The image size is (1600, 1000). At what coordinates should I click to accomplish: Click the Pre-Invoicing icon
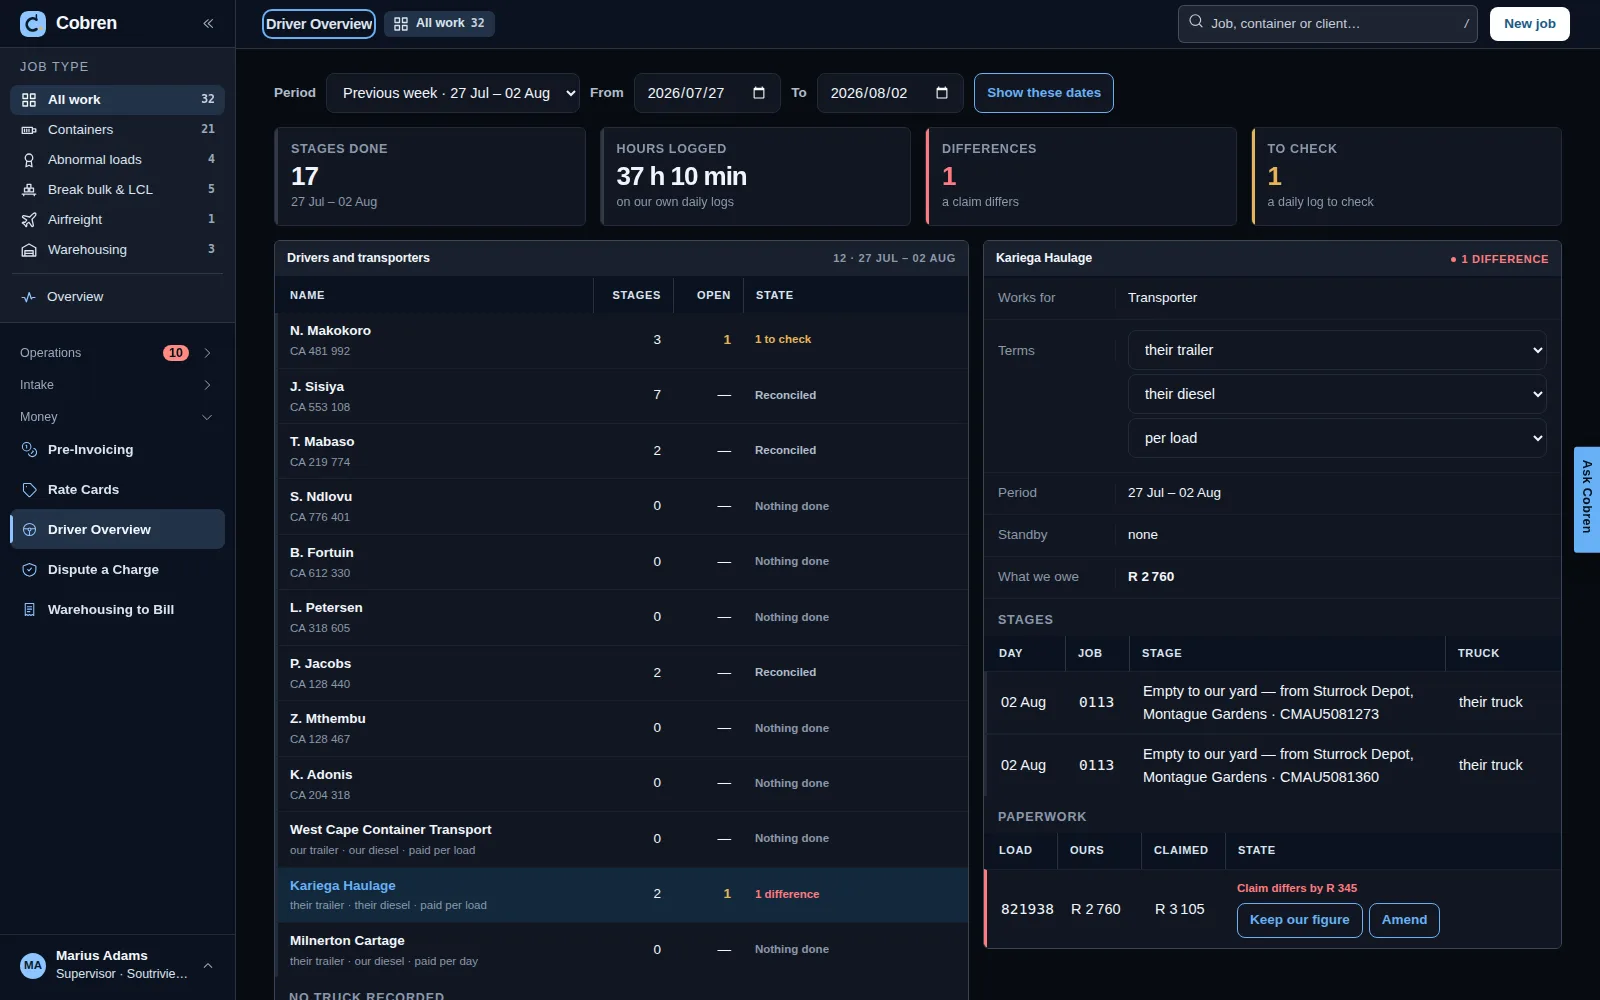(x=29, y=450)
